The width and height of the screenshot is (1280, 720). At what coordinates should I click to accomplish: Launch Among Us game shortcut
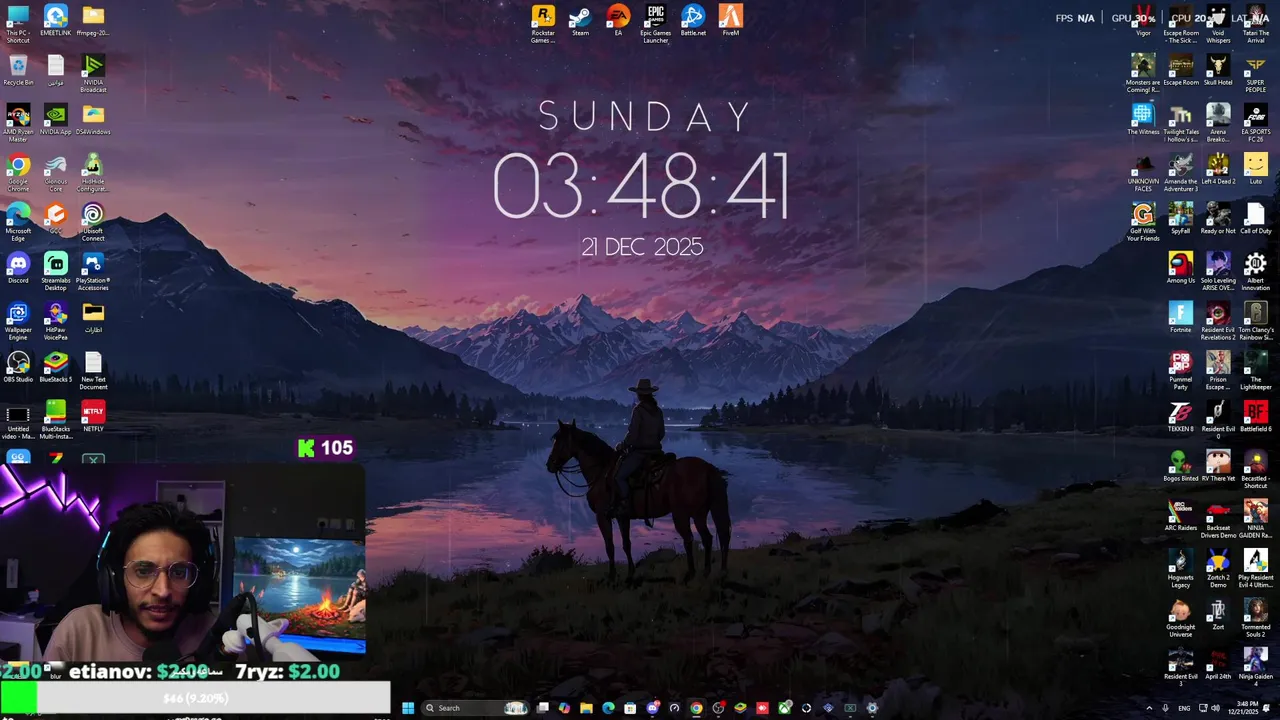[x=1181, y=268]
